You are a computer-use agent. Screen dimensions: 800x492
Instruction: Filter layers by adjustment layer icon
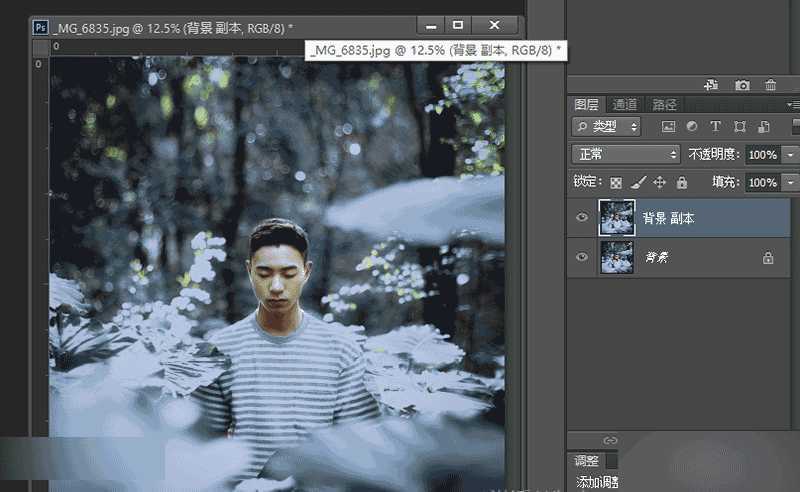692,127
